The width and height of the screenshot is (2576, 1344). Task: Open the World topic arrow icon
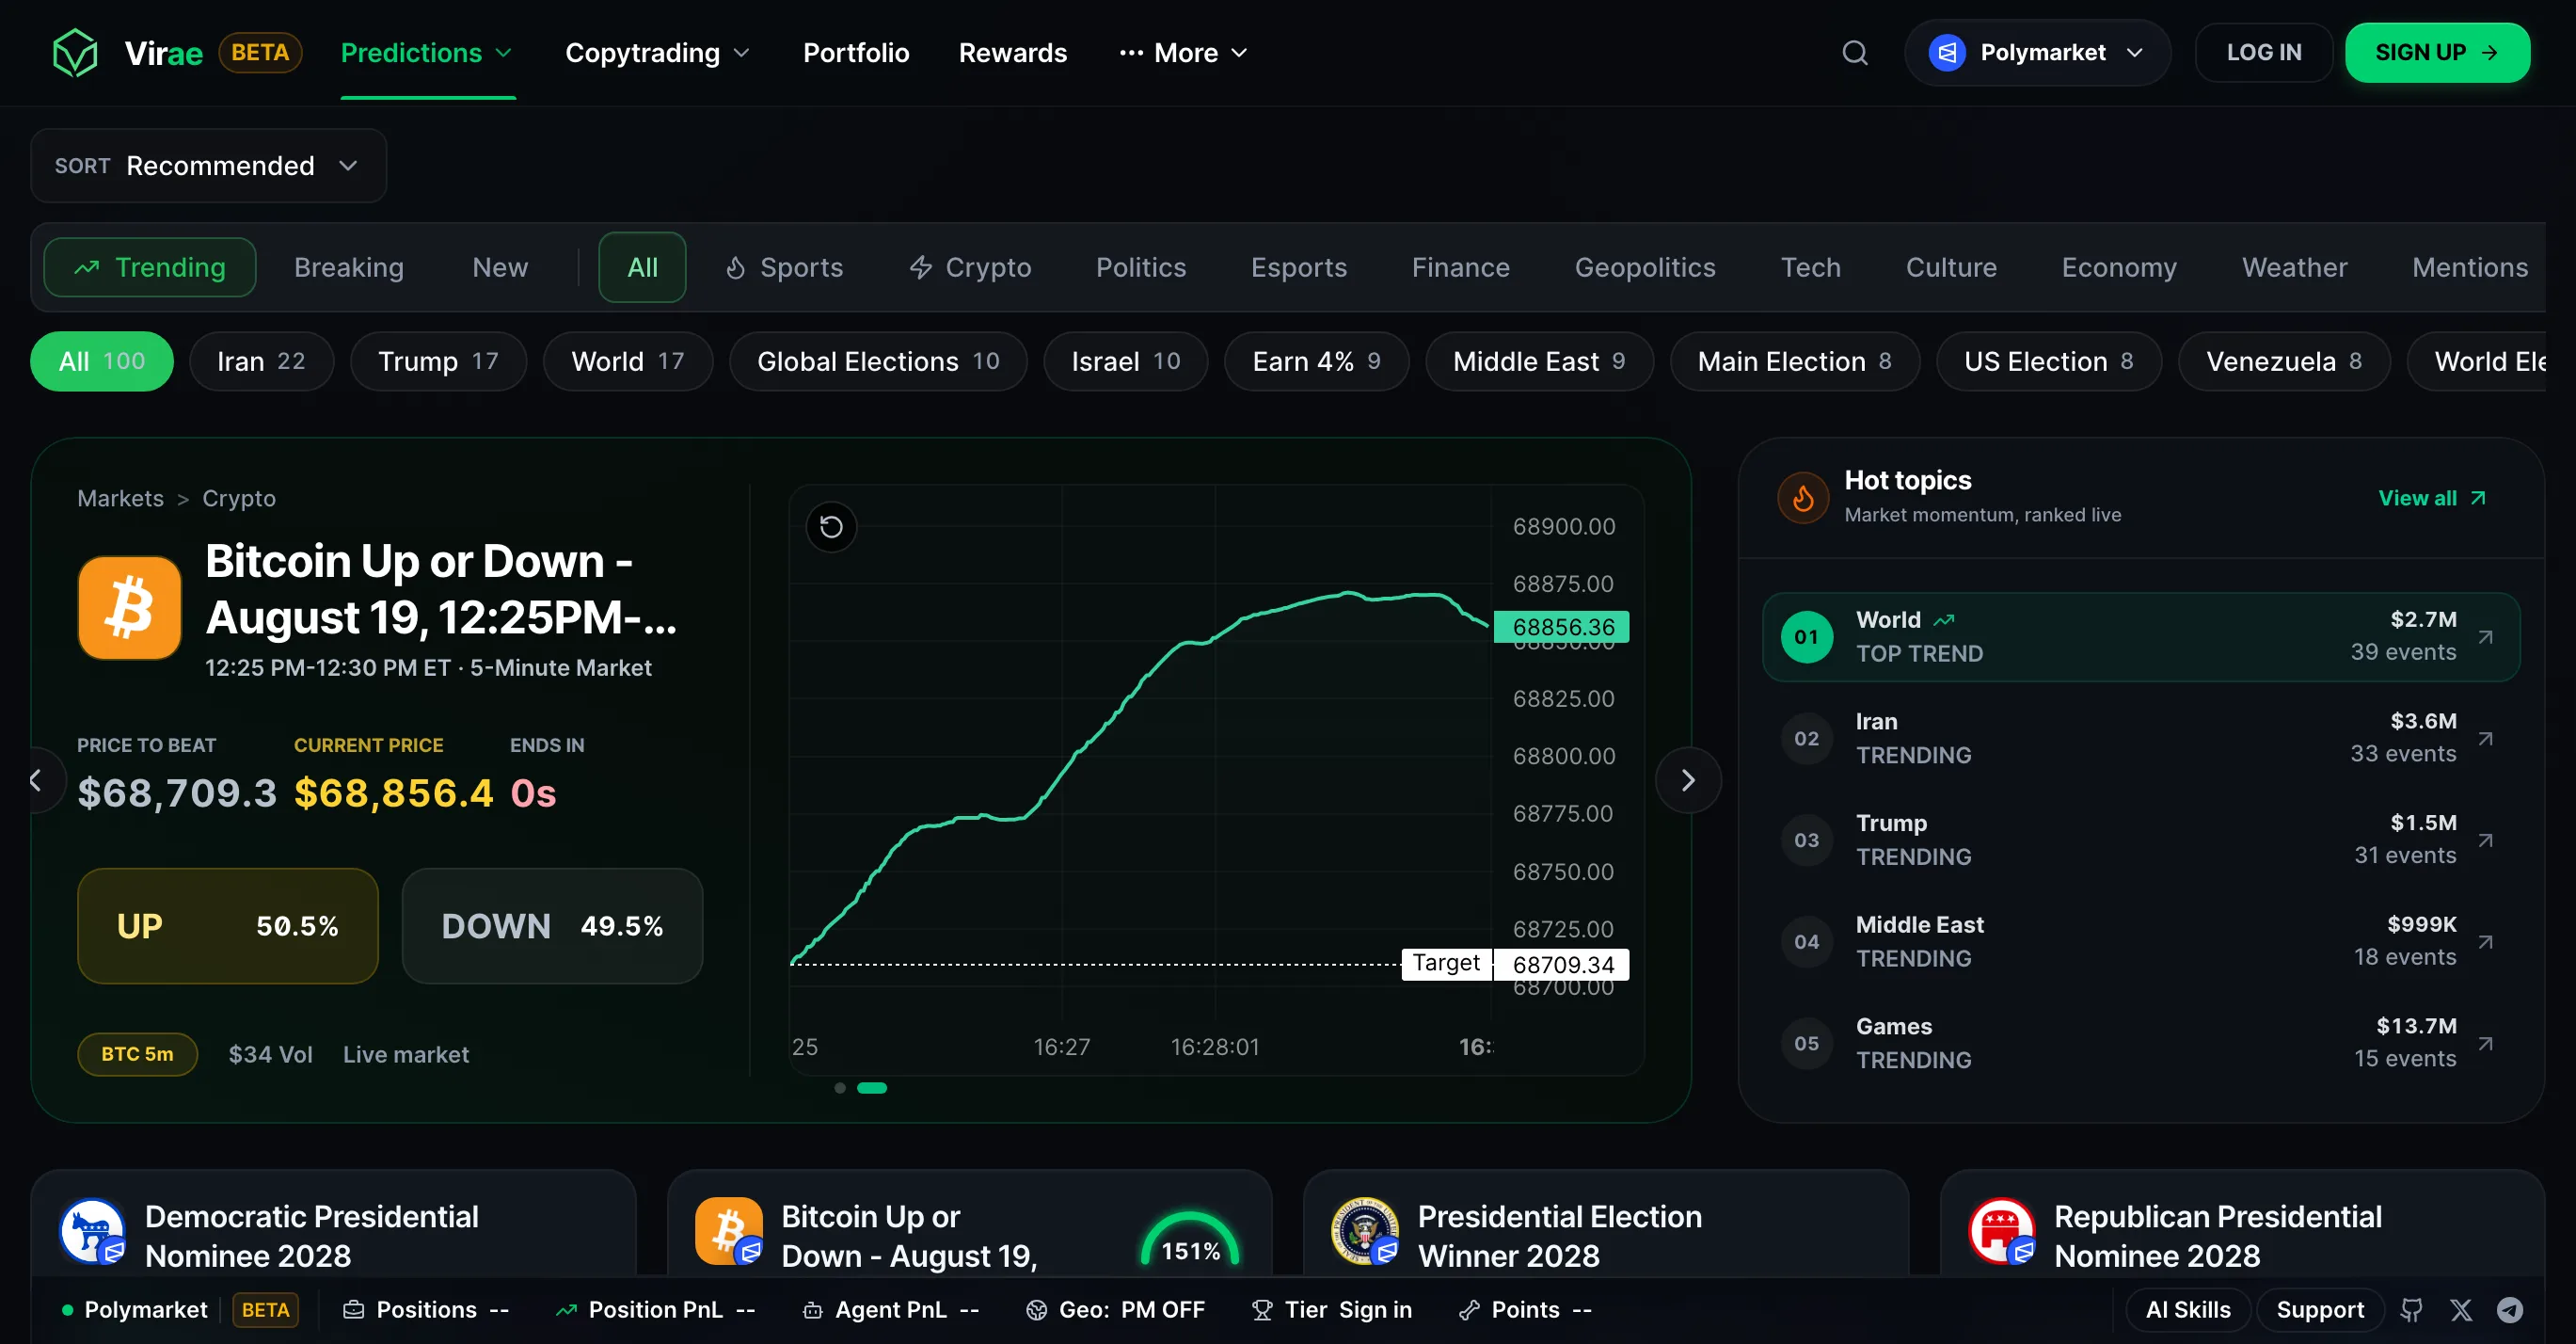coord(2485,637)
